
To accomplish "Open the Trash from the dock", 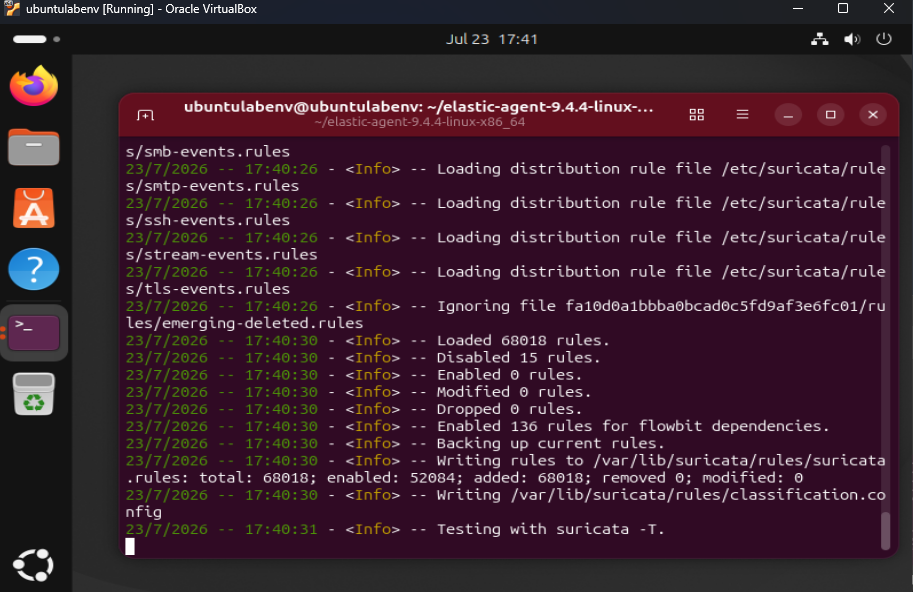I will point(34,395).
